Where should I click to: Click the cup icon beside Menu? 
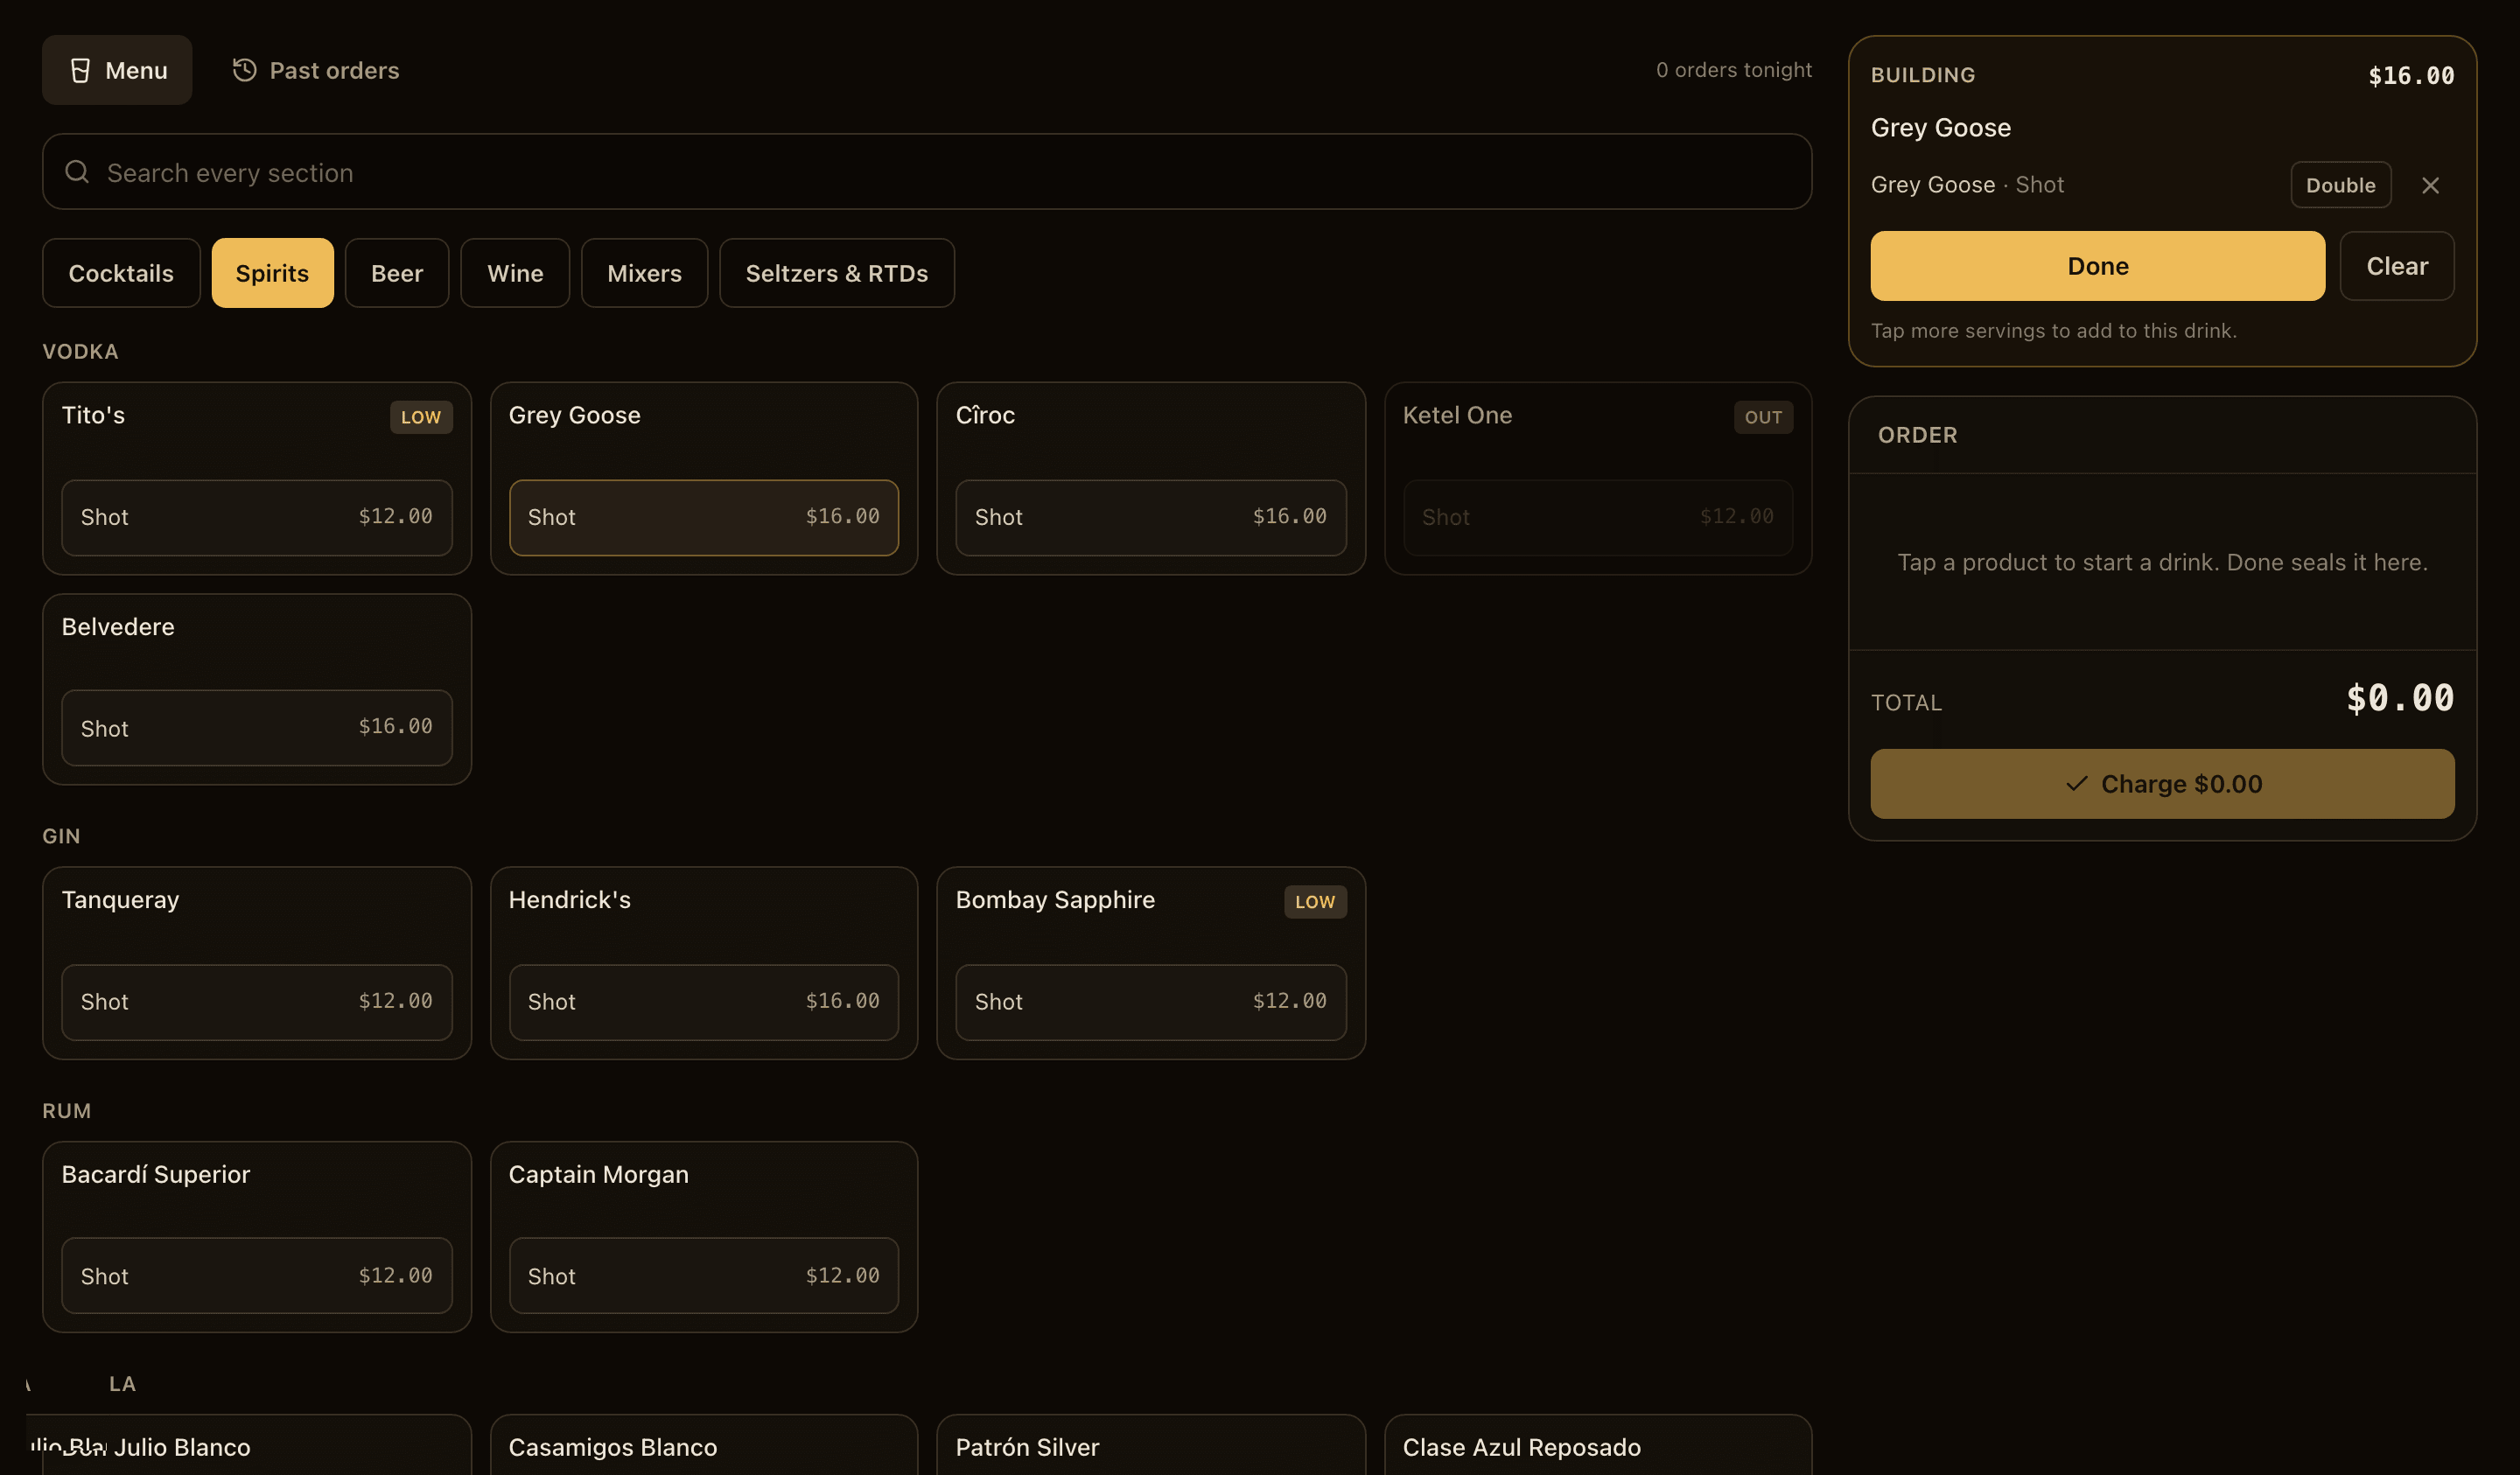click(81, 70)
